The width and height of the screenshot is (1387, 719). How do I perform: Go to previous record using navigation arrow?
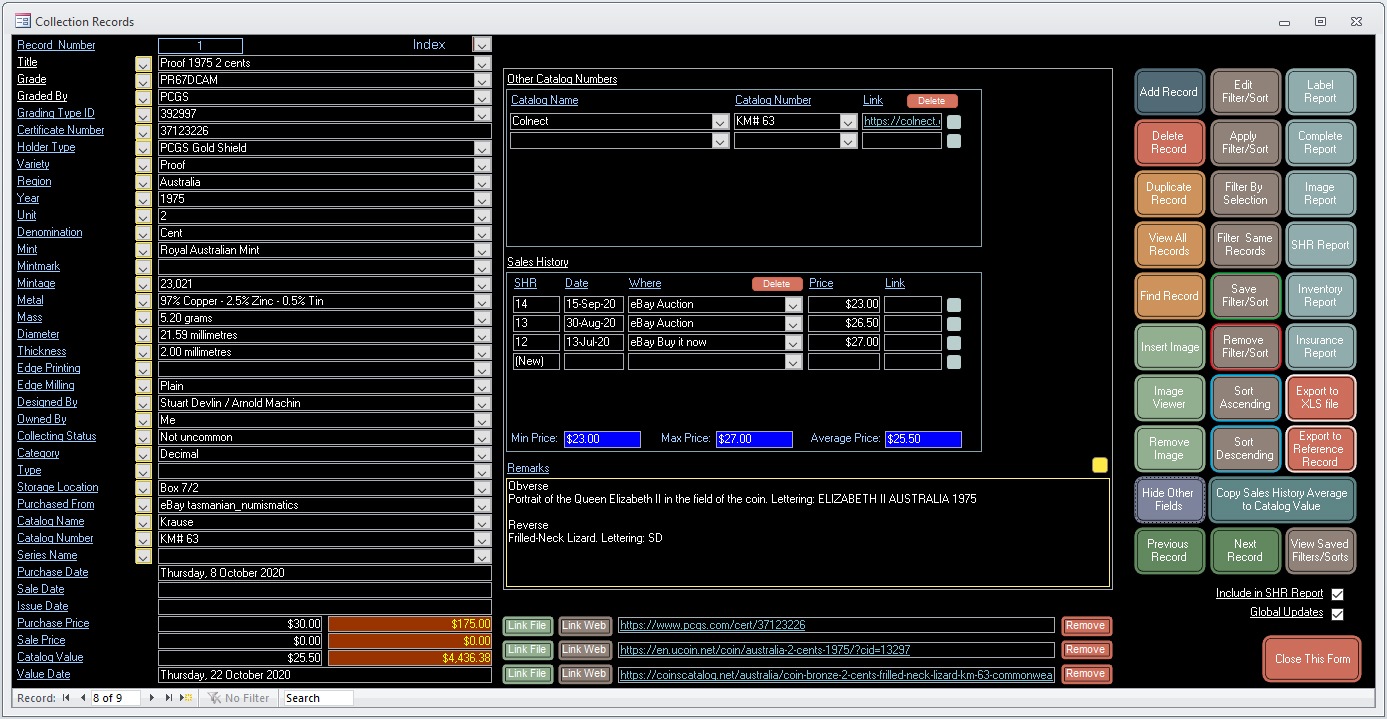82,698
